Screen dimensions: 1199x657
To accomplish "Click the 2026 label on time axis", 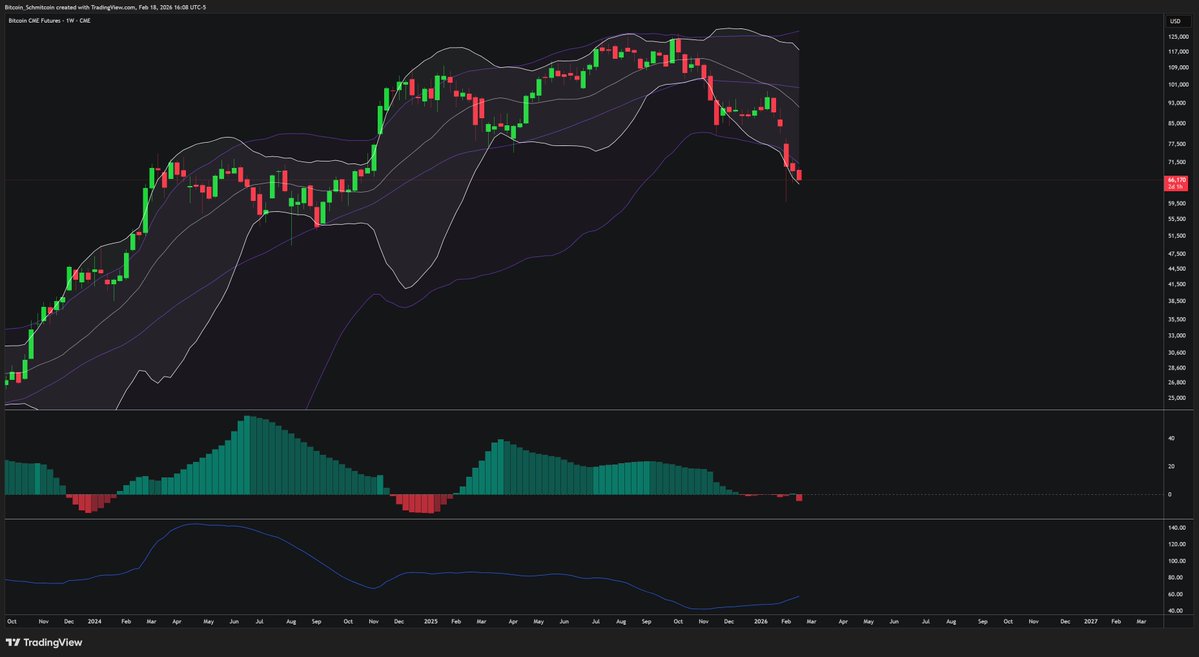I will pos(760,621).
